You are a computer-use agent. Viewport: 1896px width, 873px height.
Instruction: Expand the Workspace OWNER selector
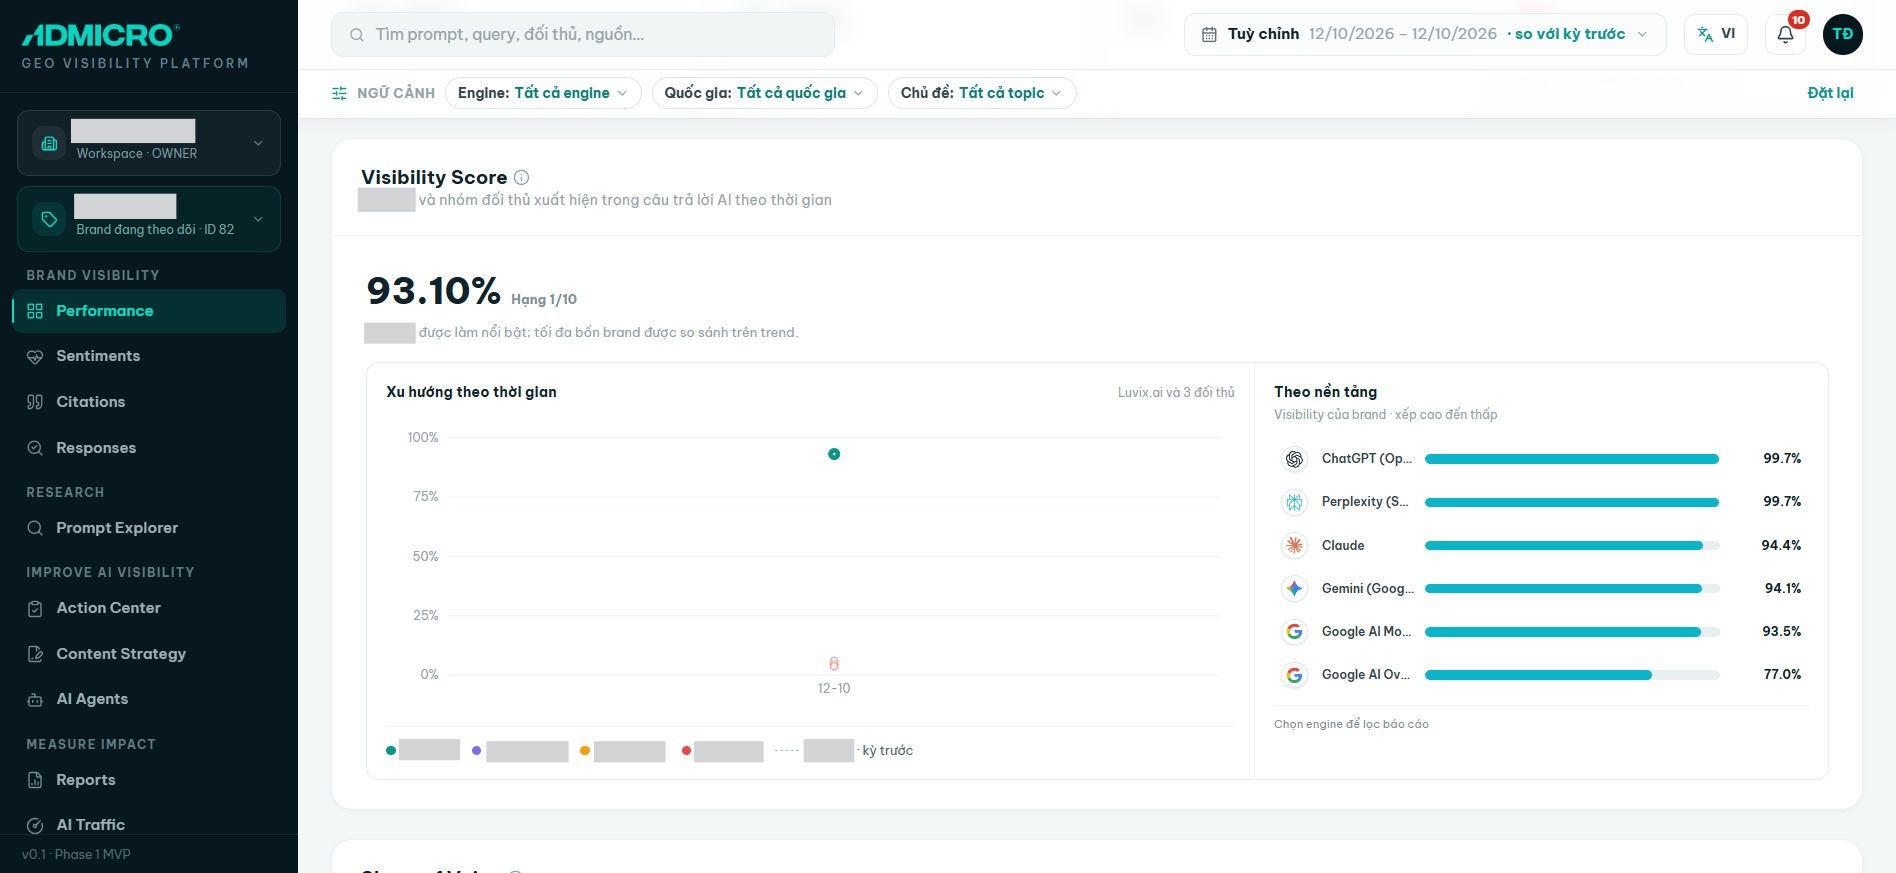coord(149,143)
